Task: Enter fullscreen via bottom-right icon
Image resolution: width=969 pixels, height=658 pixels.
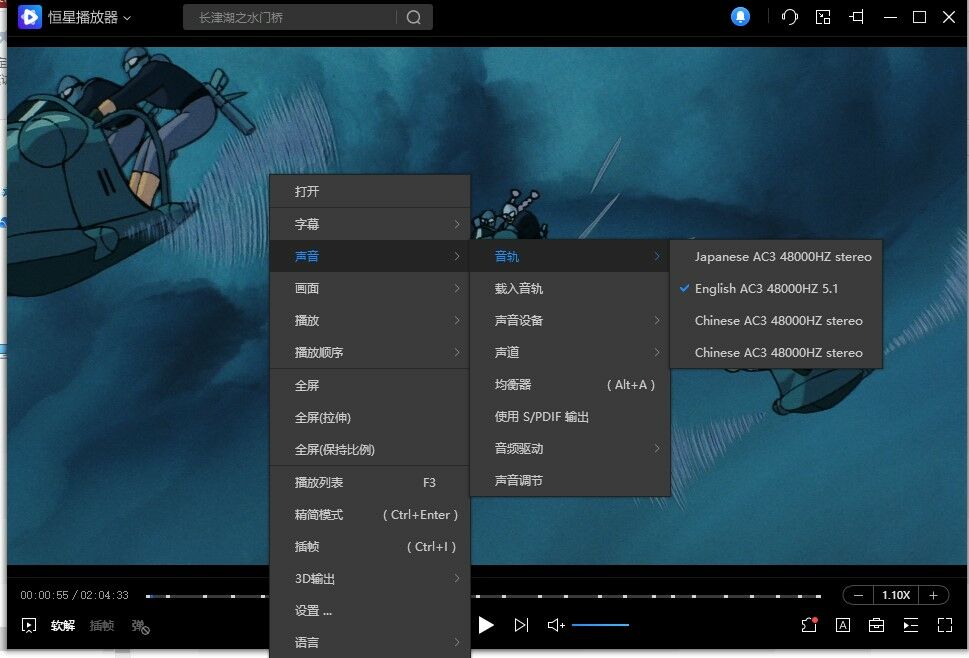Action: [945, 625]
